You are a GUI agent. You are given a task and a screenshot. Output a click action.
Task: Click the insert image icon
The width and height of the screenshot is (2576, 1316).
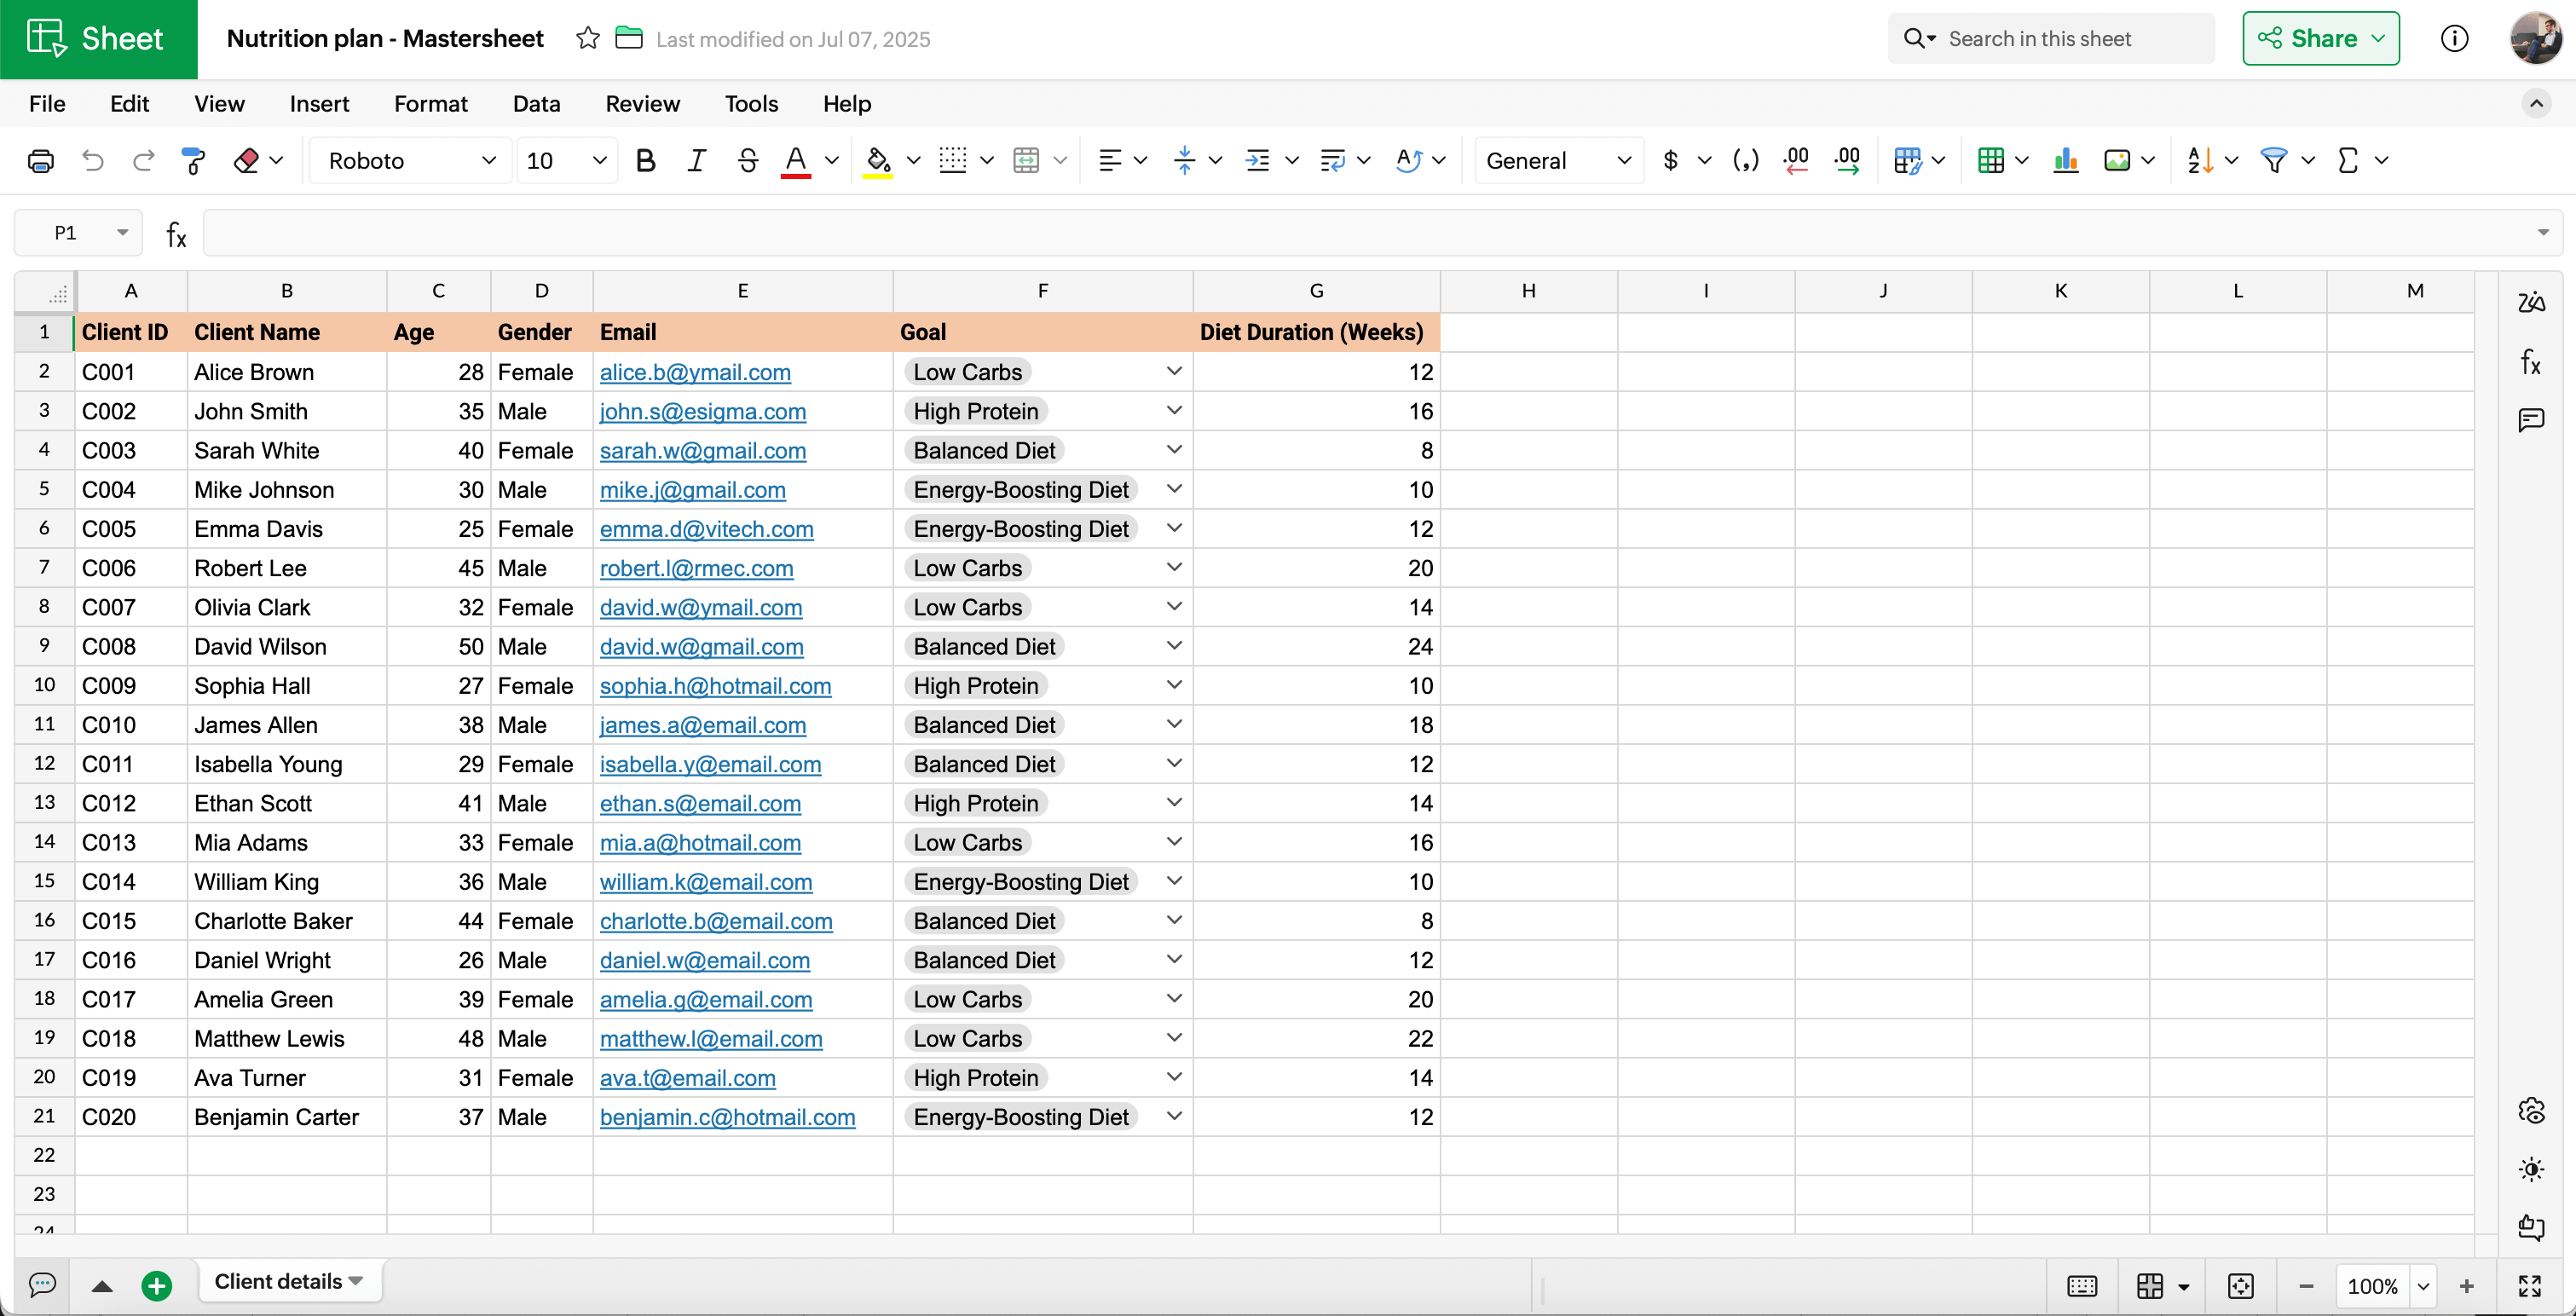point(2116,160)
